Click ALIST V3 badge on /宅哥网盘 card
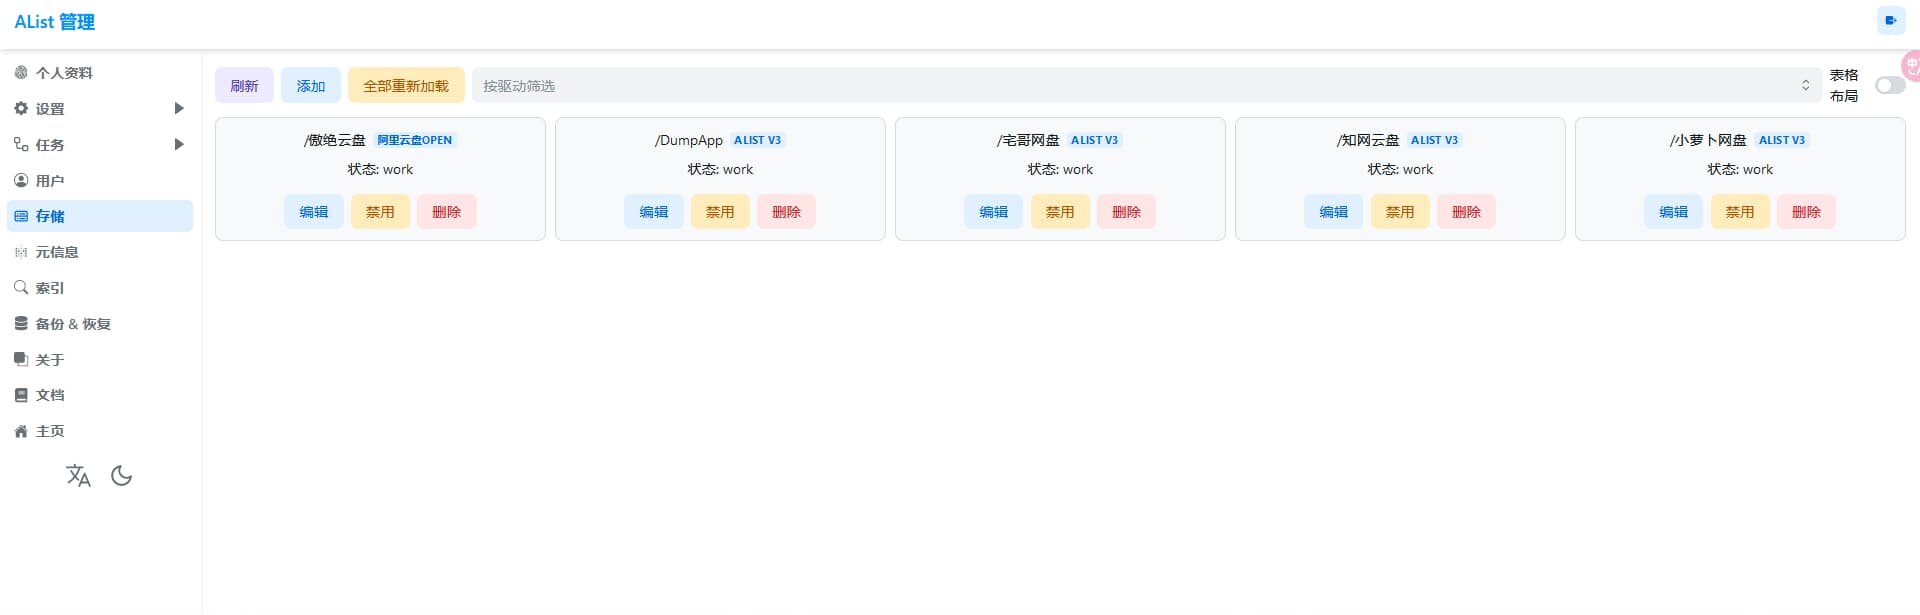 tap(1095, 140)
